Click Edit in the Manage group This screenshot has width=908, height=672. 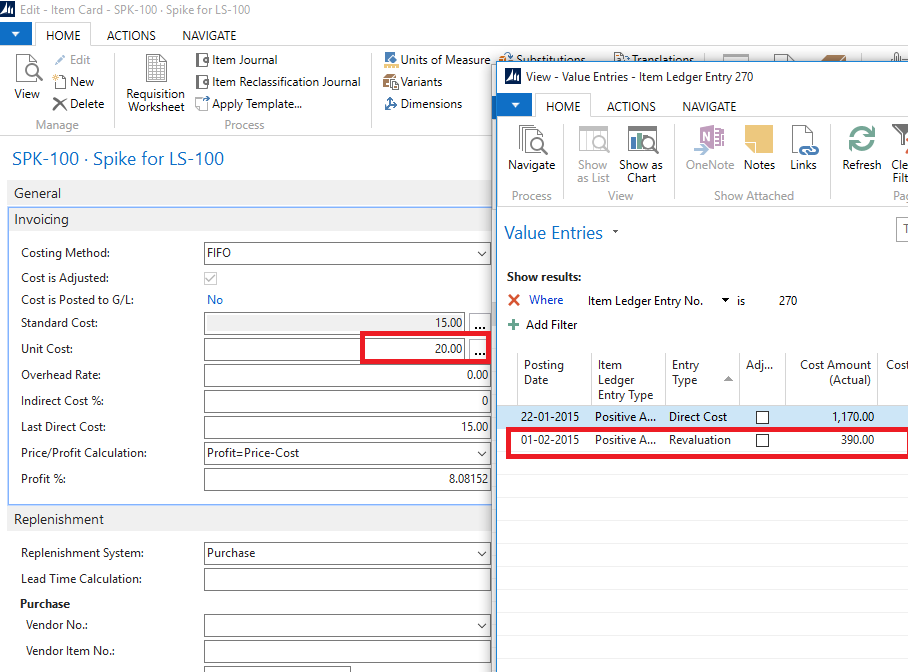click(72, 60)
